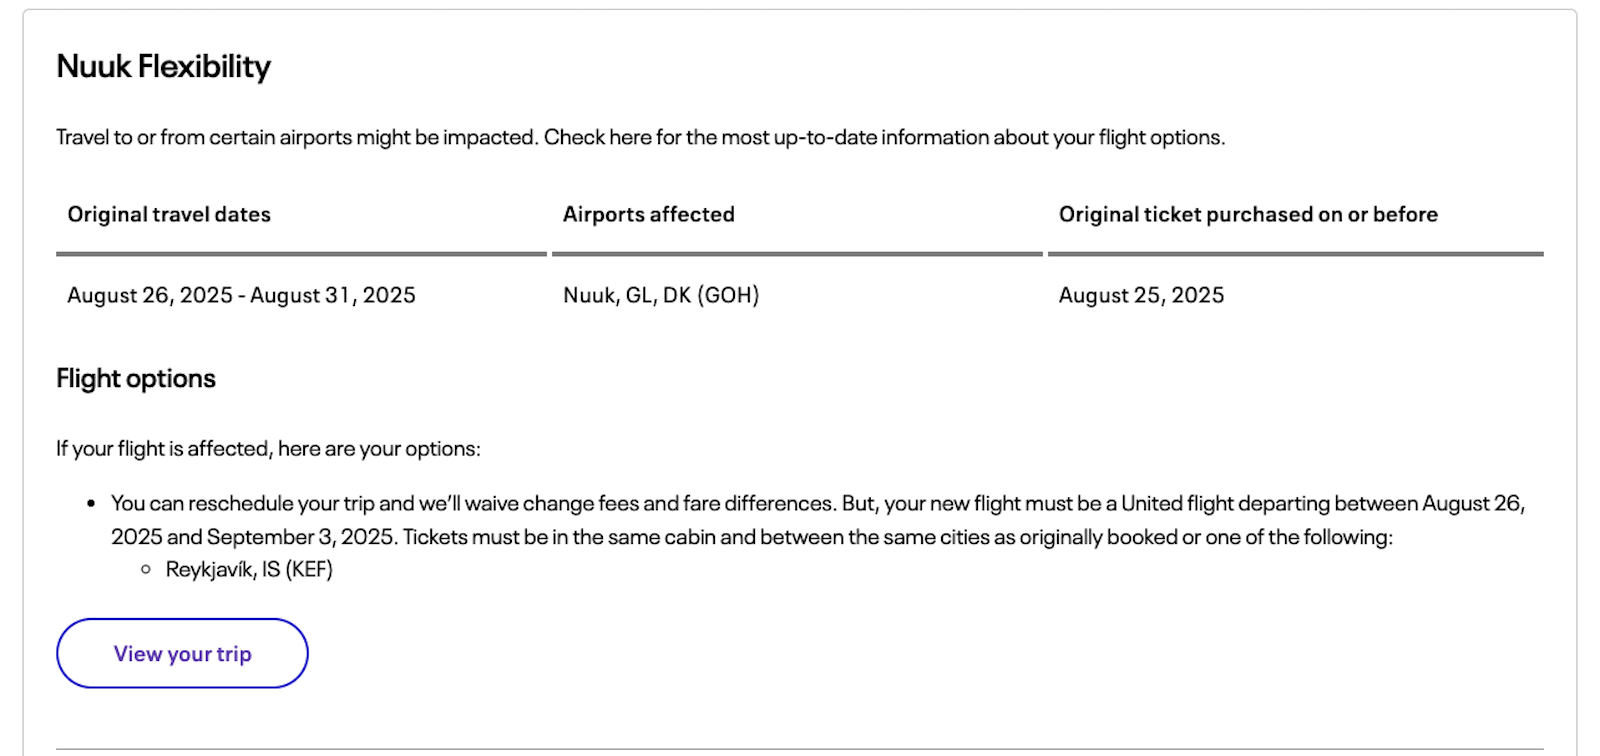The image size is (1600, 756).
Task: Click the Nuuk Flexibility heading
Action: click(x=163, y=67)
